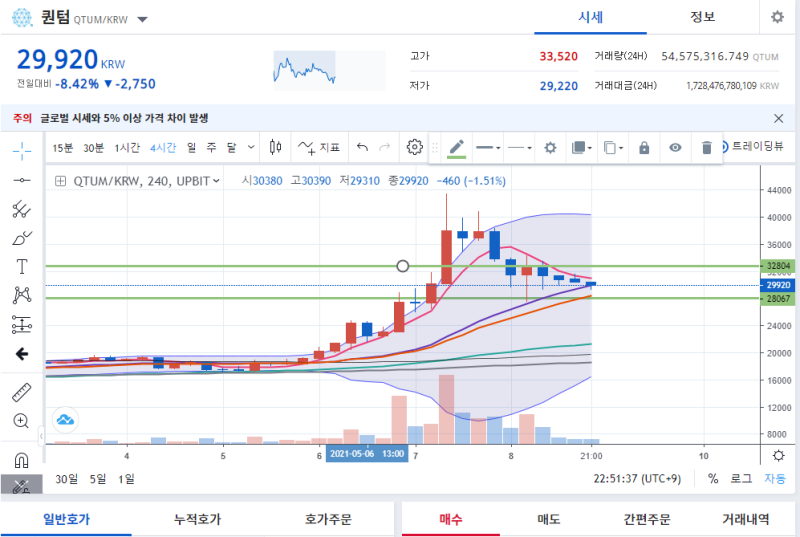Image resolution: width=800 pixels, height=537 pixels.
Task: Toggle stay-in-drawing-mode pencil lock icon
Action: (21, 485)
